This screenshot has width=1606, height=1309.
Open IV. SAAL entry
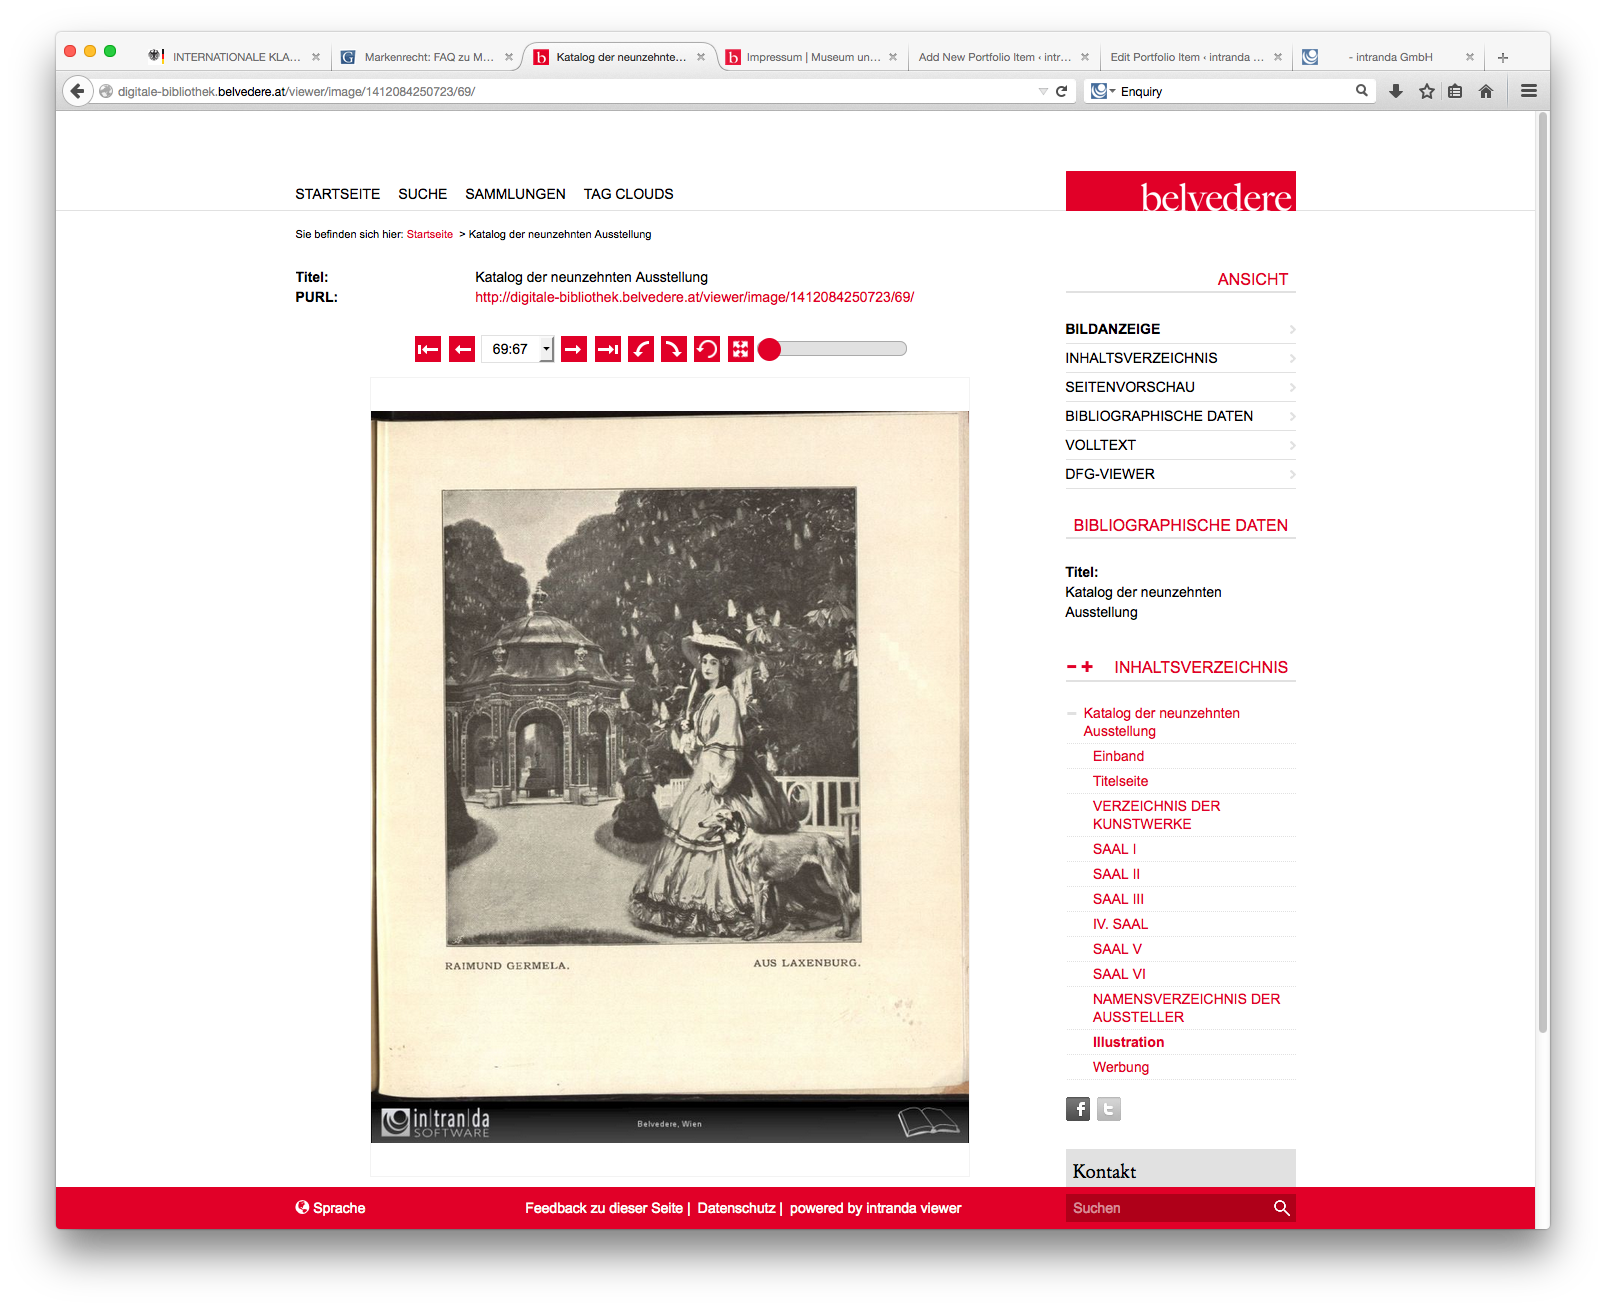point(1120,924)
